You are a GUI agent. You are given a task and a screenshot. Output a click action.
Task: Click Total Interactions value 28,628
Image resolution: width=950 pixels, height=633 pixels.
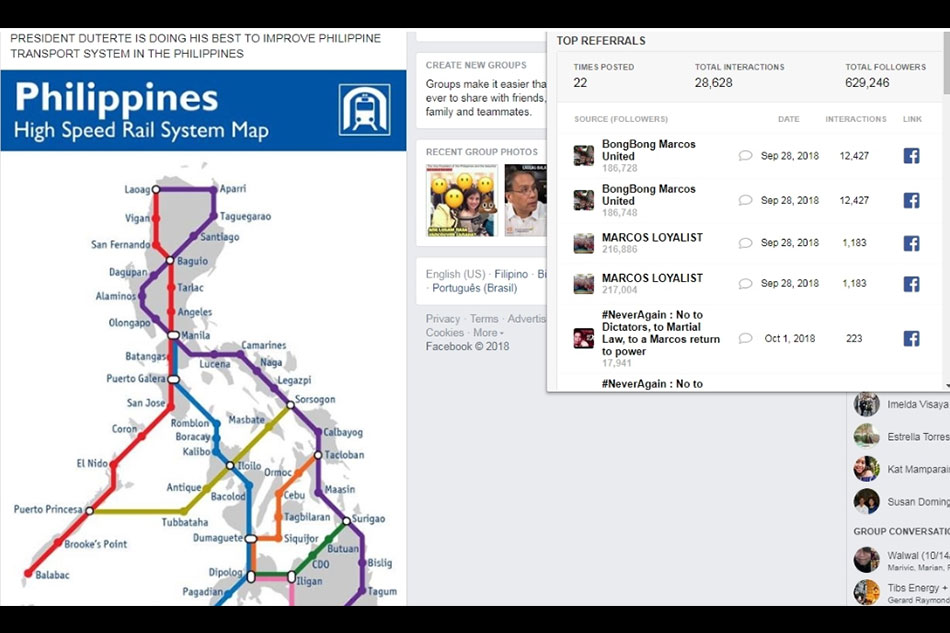click(713, 82)
